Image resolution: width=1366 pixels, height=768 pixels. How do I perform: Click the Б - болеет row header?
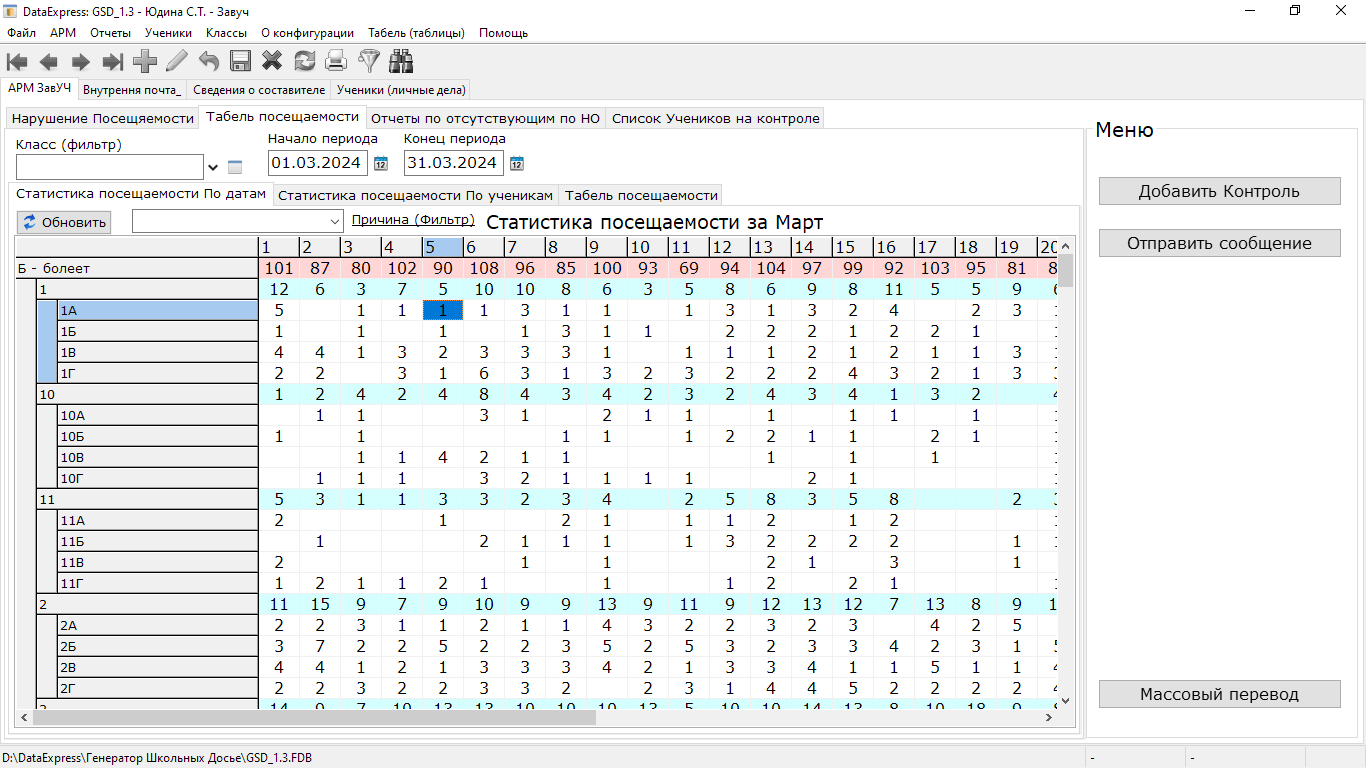136,268
